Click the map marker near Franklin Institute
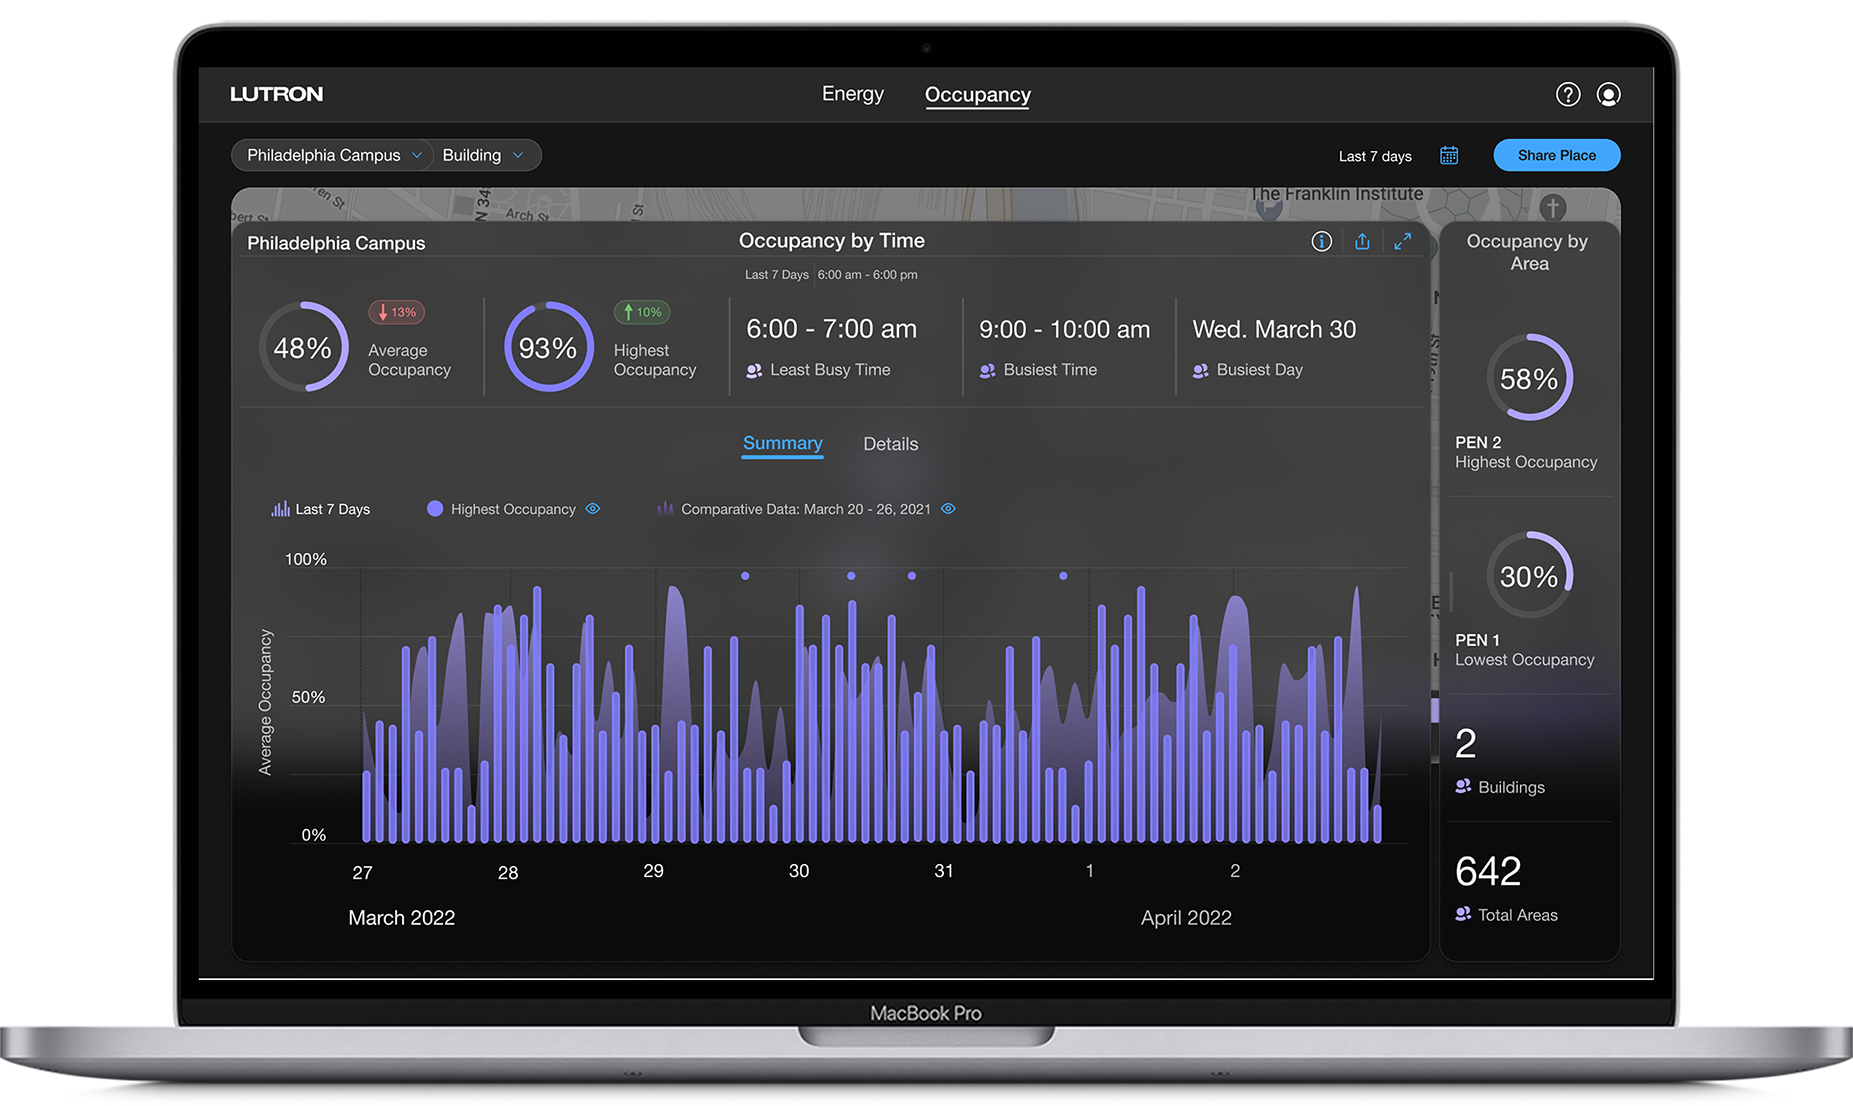Screen dimensions: 1853x1106 (1269, 208)
